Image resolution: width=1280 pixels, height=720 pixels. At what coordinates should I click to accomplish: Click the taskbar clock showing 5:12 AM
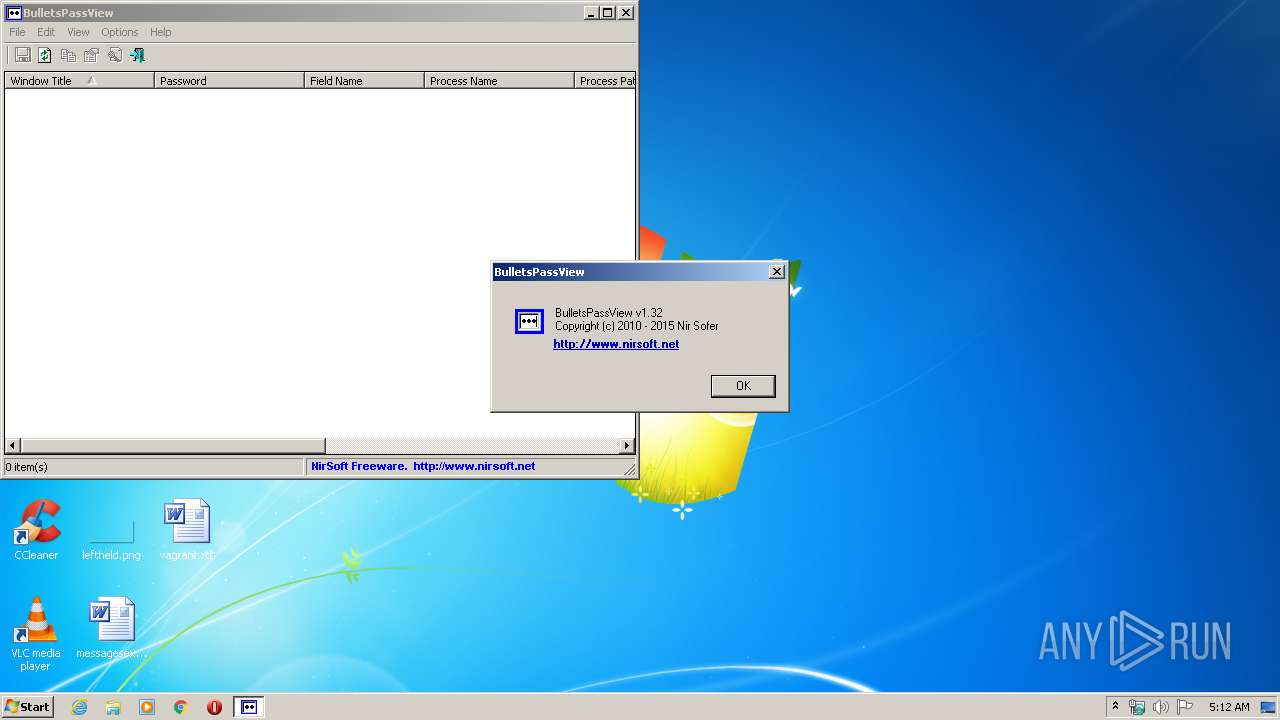tap(1229, 707)
